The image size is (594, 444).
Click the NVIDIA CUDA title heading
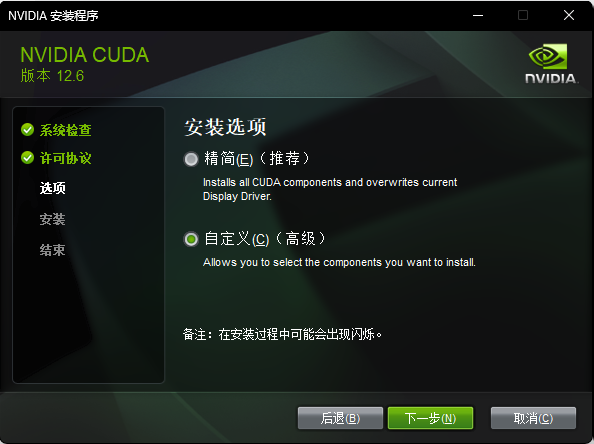click(x=84, y=55)
